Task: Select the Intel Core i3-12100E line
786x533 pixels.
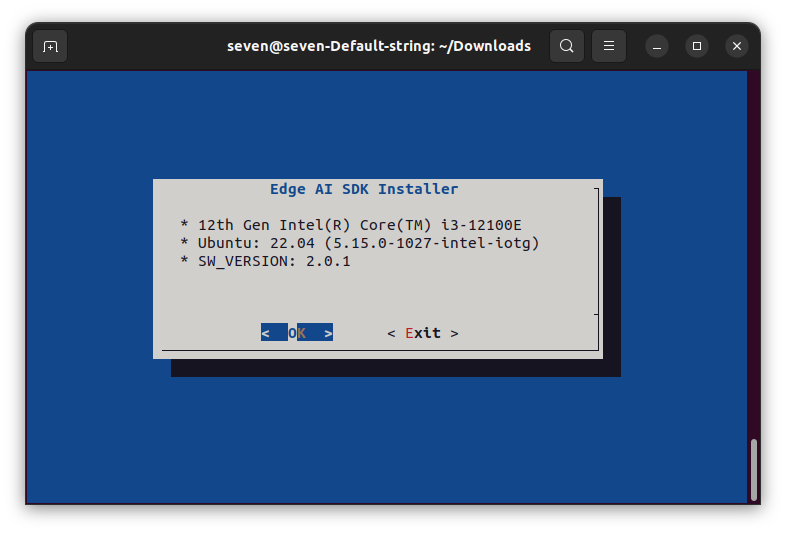Action: coord(351,225)
